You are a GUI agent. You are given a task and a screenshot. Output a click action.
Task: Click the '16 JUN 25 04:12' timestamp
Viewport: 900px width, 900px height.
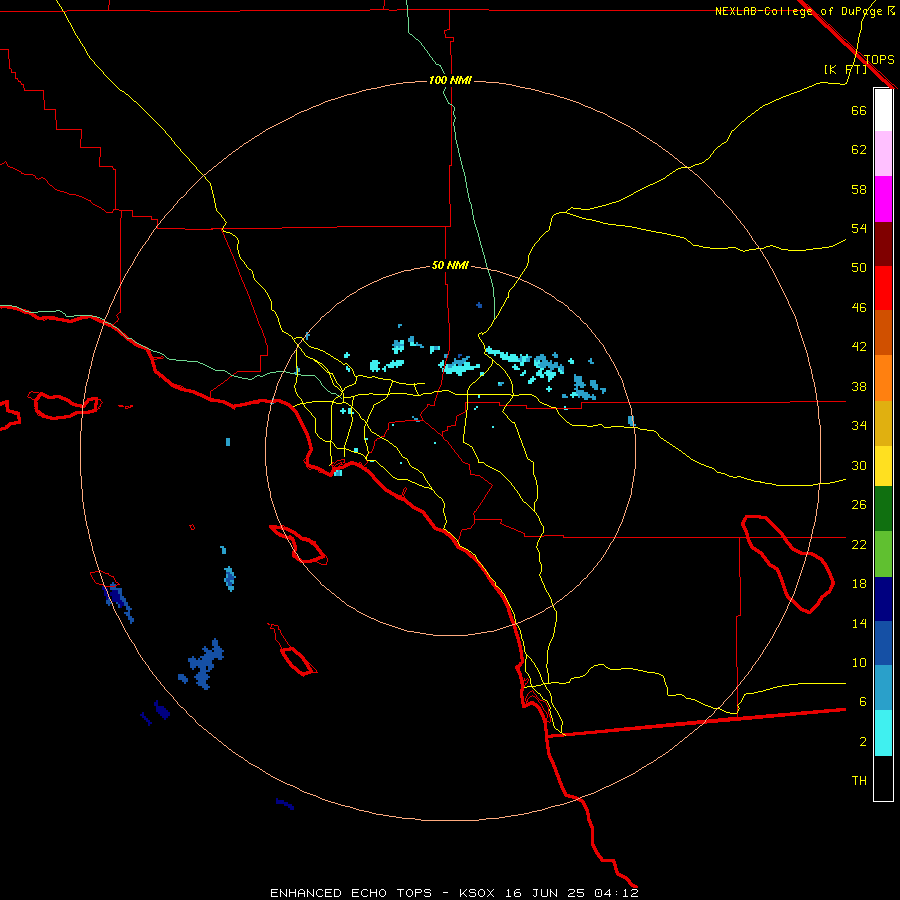point(572,893)
